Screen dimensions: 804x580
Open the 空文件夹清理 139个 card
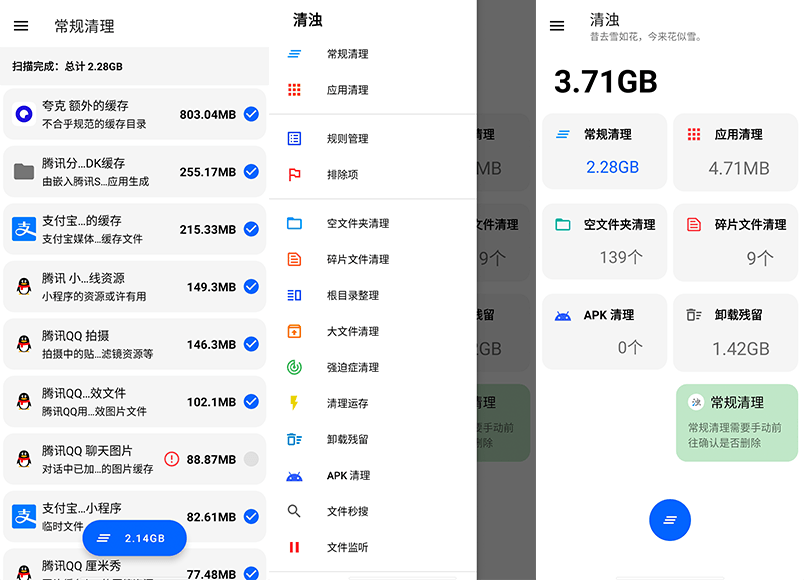click(605, 242)
